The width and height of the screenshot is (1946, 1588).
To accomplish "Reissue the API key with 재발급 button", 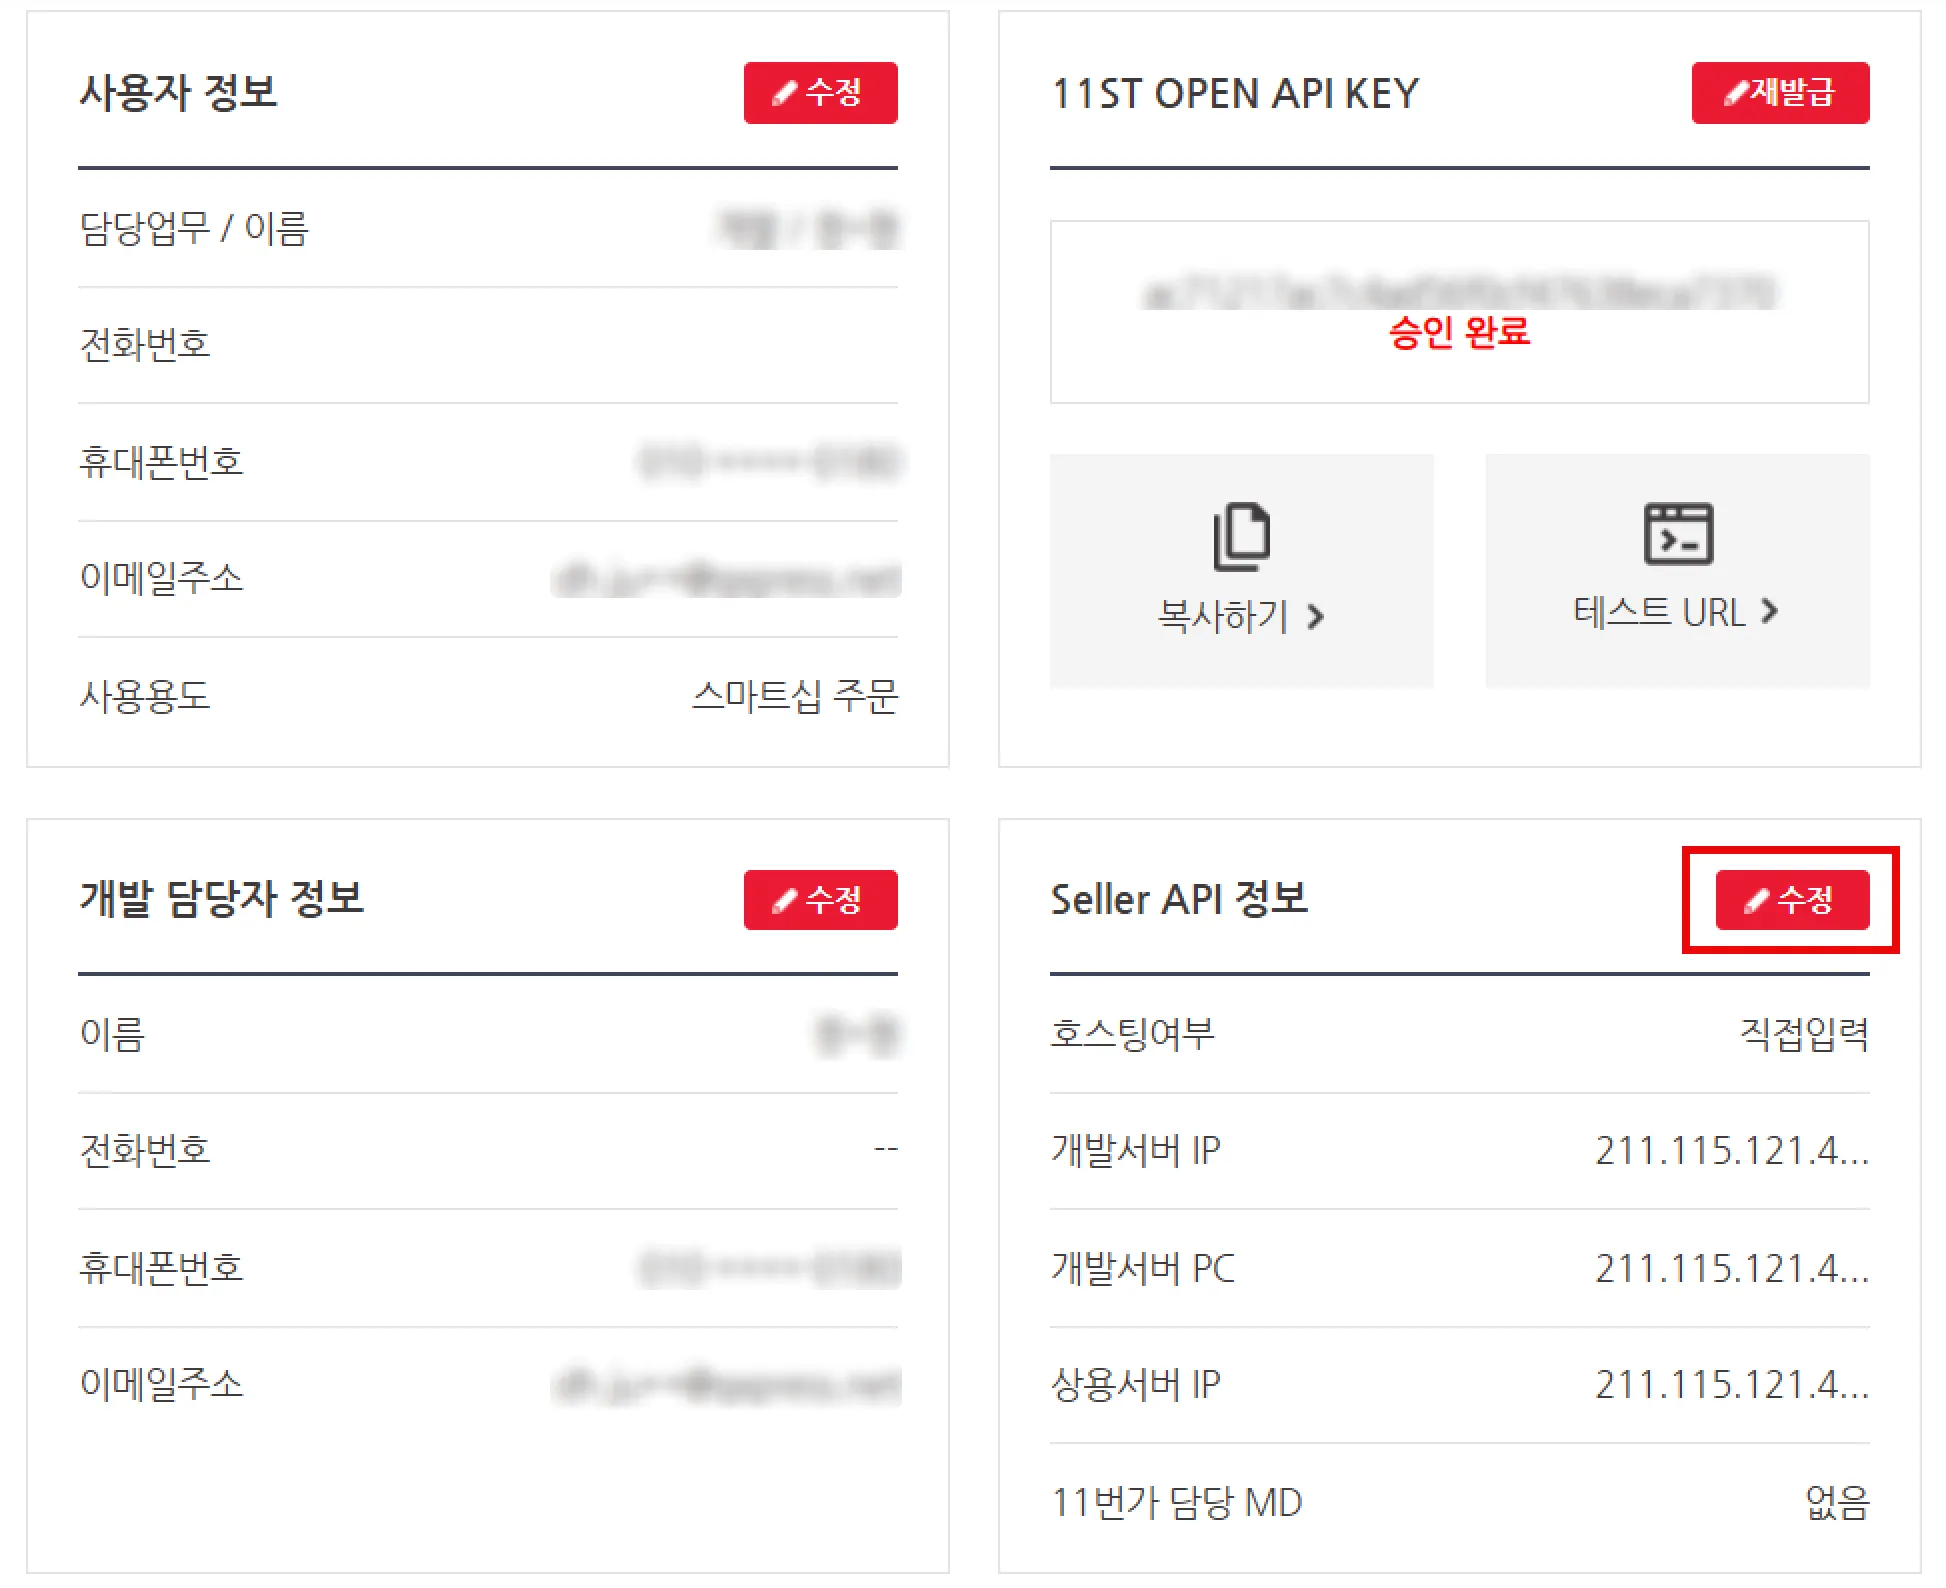I will coord(1780,93).
